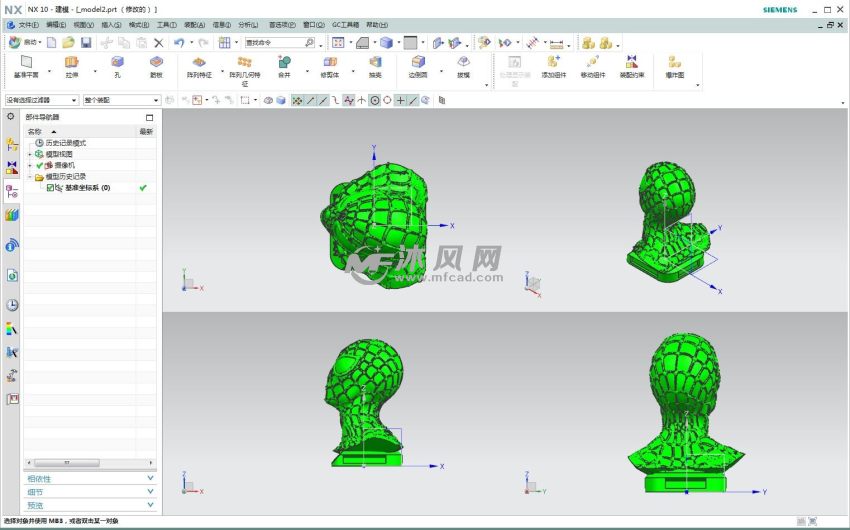
Task: Open the History clock tab in the sidebar
Action: point(12,305)
